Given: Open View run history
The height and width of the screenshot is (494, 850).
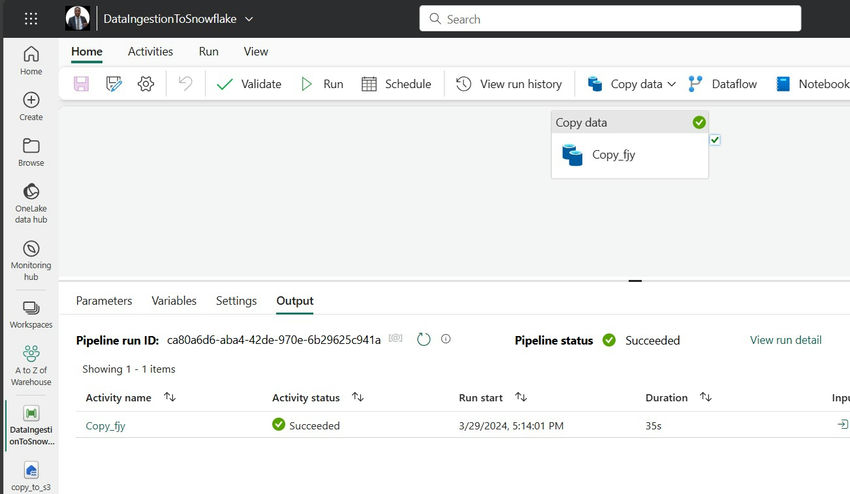Looking at the screenshot, I should pyautogui.click(x=509, y=84).
